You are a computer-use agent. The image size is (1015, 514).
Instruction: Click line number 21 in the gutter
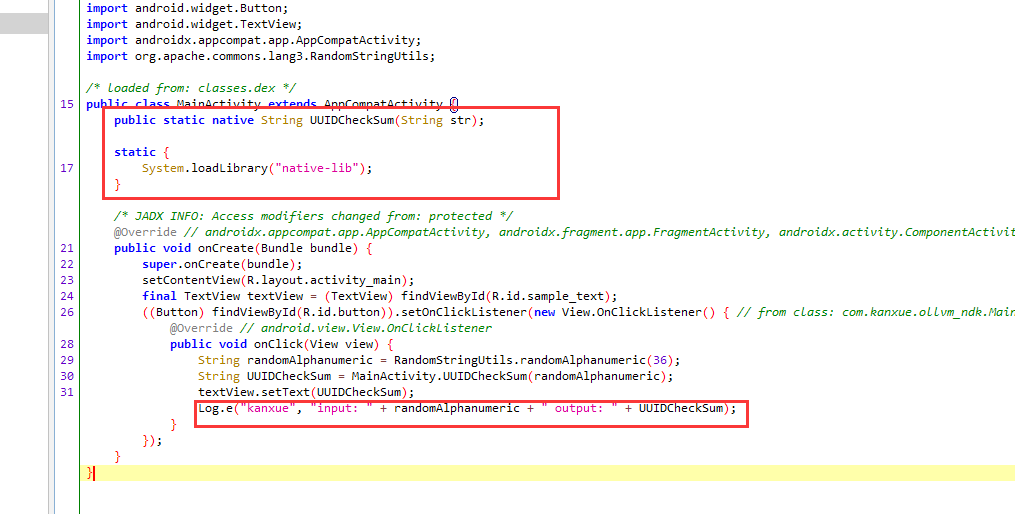click(x=67, y=249)
